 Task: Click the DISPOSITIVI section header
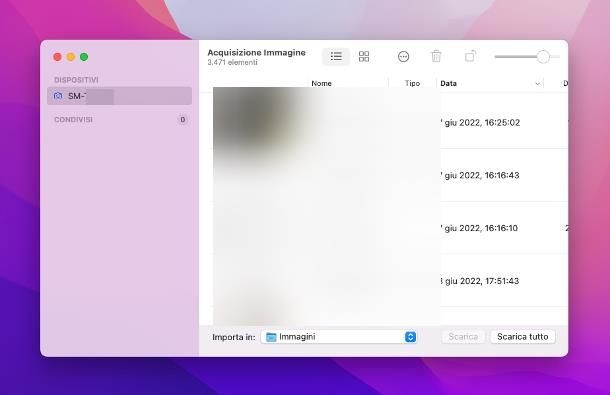(76, 80)
